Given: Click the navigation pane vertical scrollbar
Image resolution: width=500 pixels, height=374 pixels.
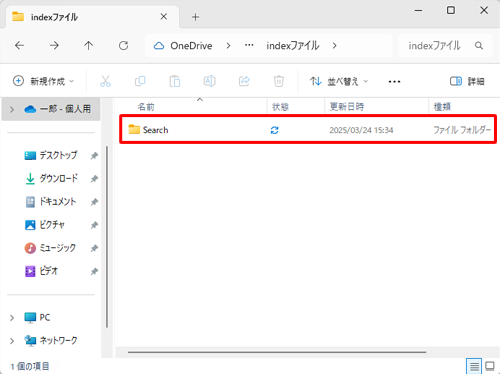Looking at the screenshot, I should (x=107, y=237).
